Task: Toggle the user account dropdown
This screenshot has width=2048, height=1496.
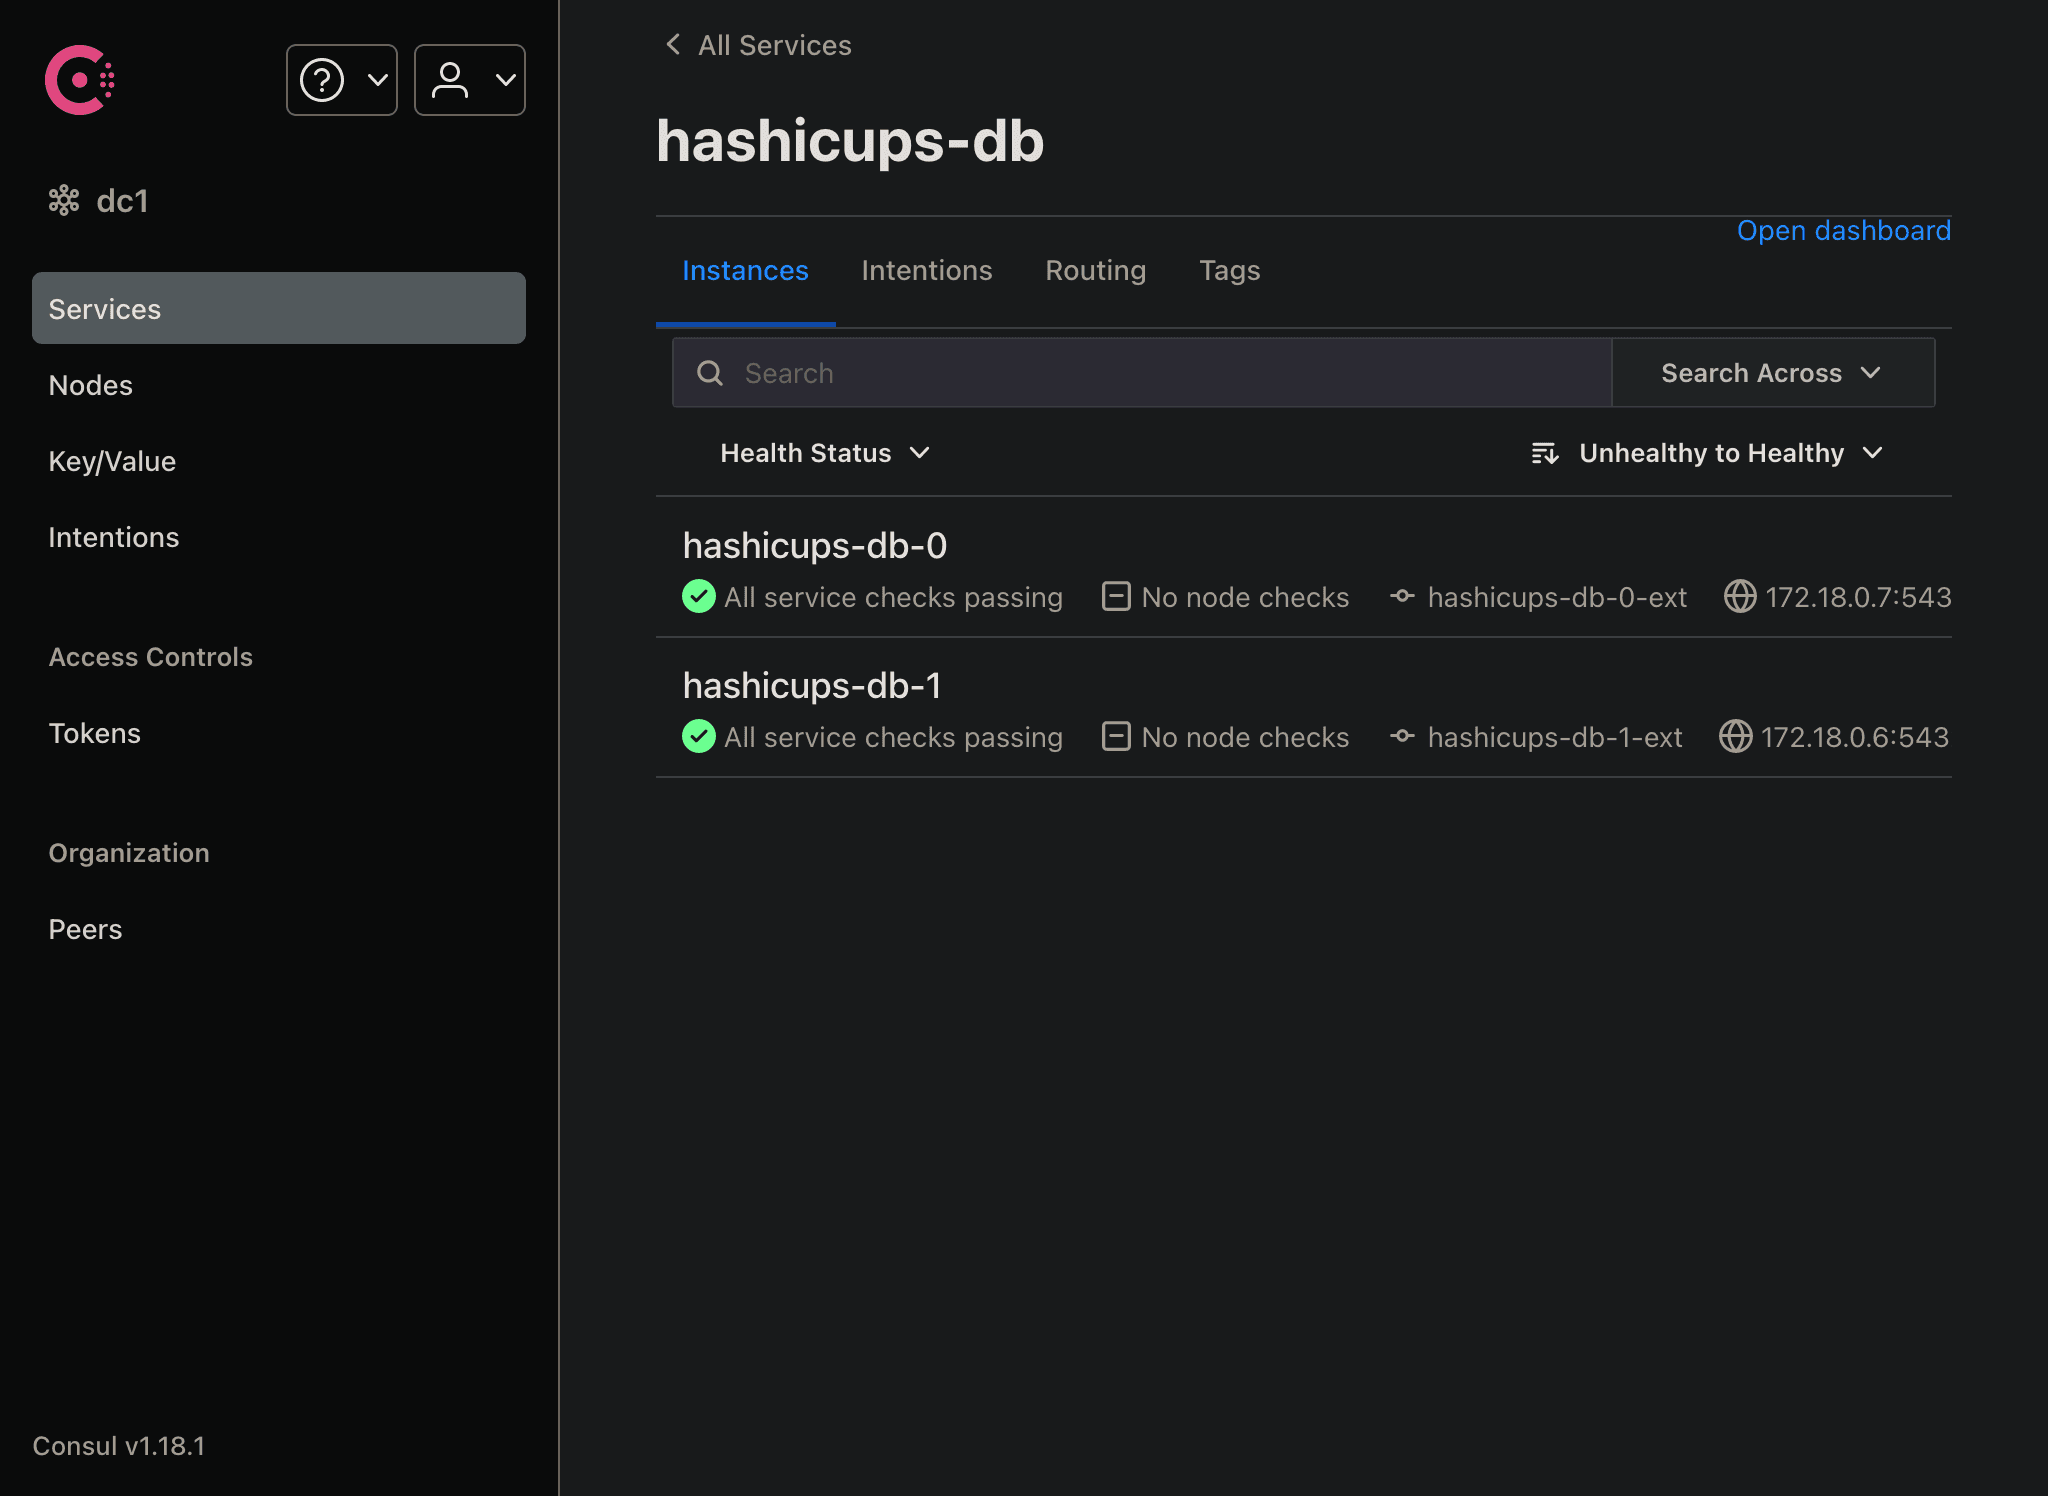Action: [x=469, y=79]
